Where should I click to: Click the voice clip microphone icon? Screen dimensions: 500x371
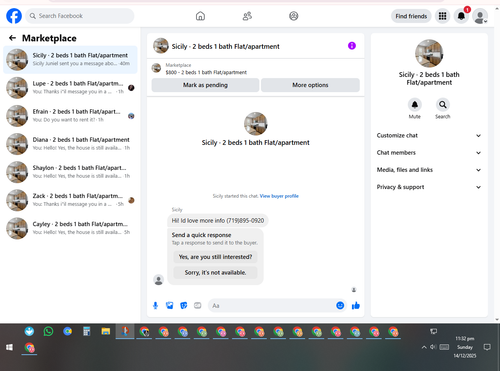click(x=155, y=305)
